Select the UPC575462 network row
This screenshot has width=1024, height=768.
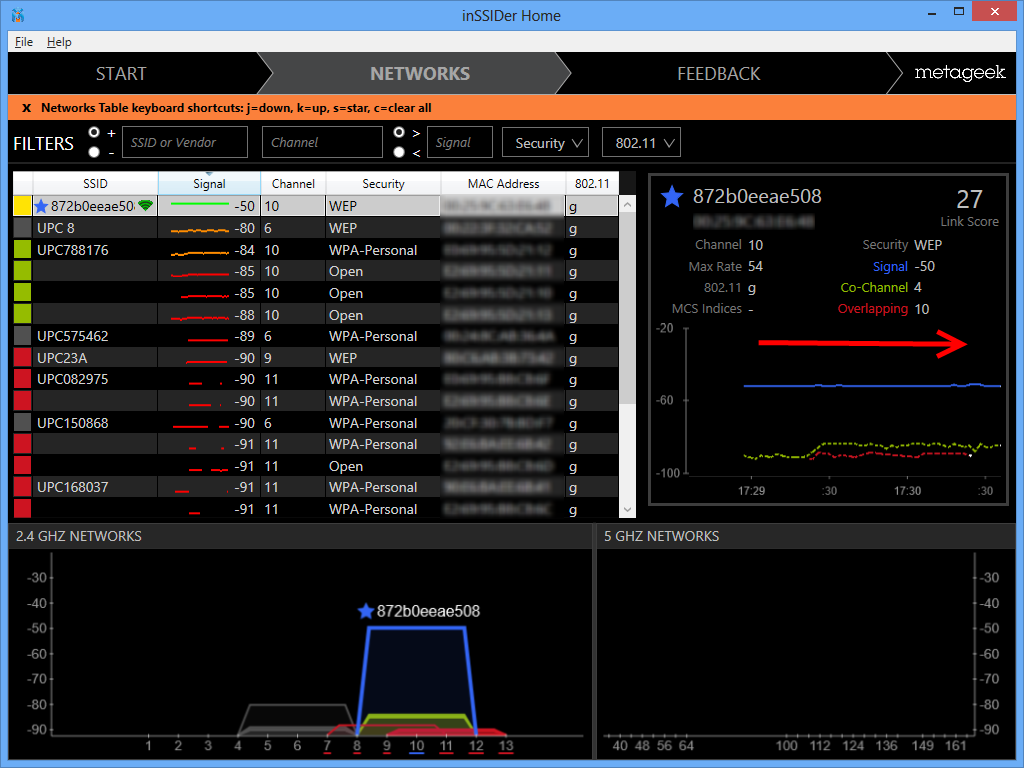pyautogui.click(x=316, y=336)
